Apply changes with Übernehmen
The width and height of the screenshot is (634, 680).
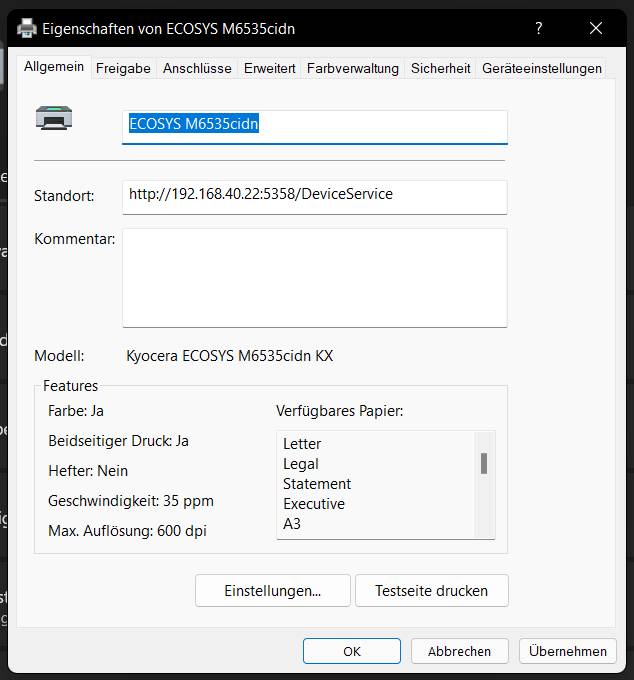(x=568, y=651)
